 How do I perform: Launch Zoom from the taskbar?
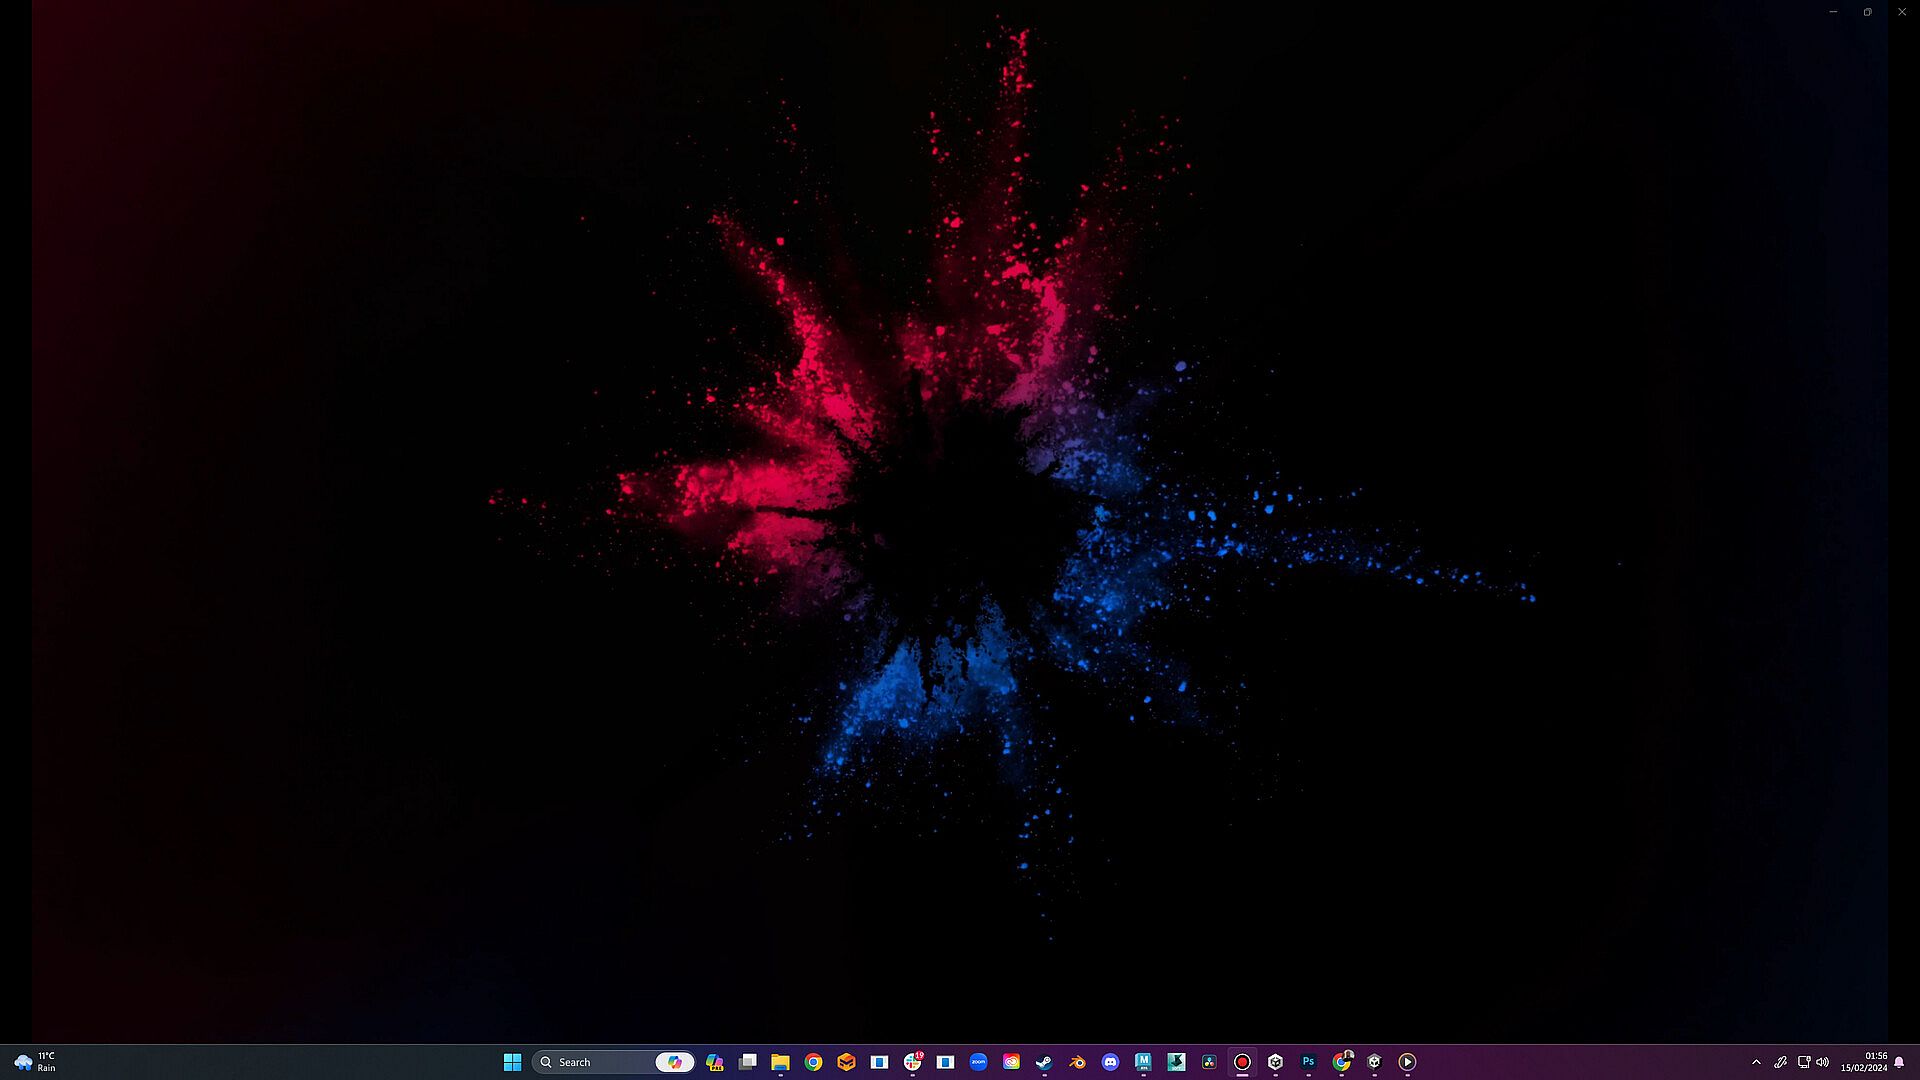[x=978, y=1062]
